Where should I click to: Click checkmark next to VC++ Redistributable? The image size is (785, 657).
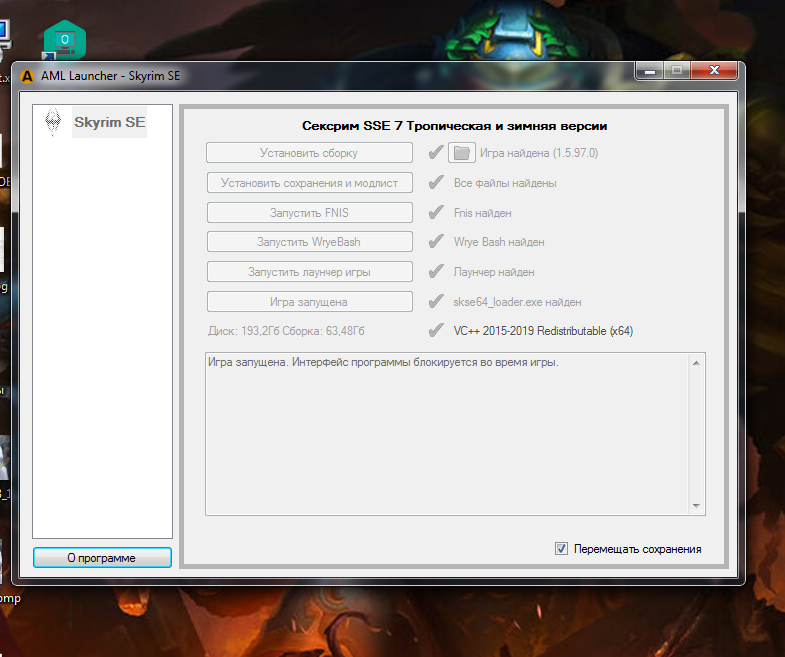point(435,331)
